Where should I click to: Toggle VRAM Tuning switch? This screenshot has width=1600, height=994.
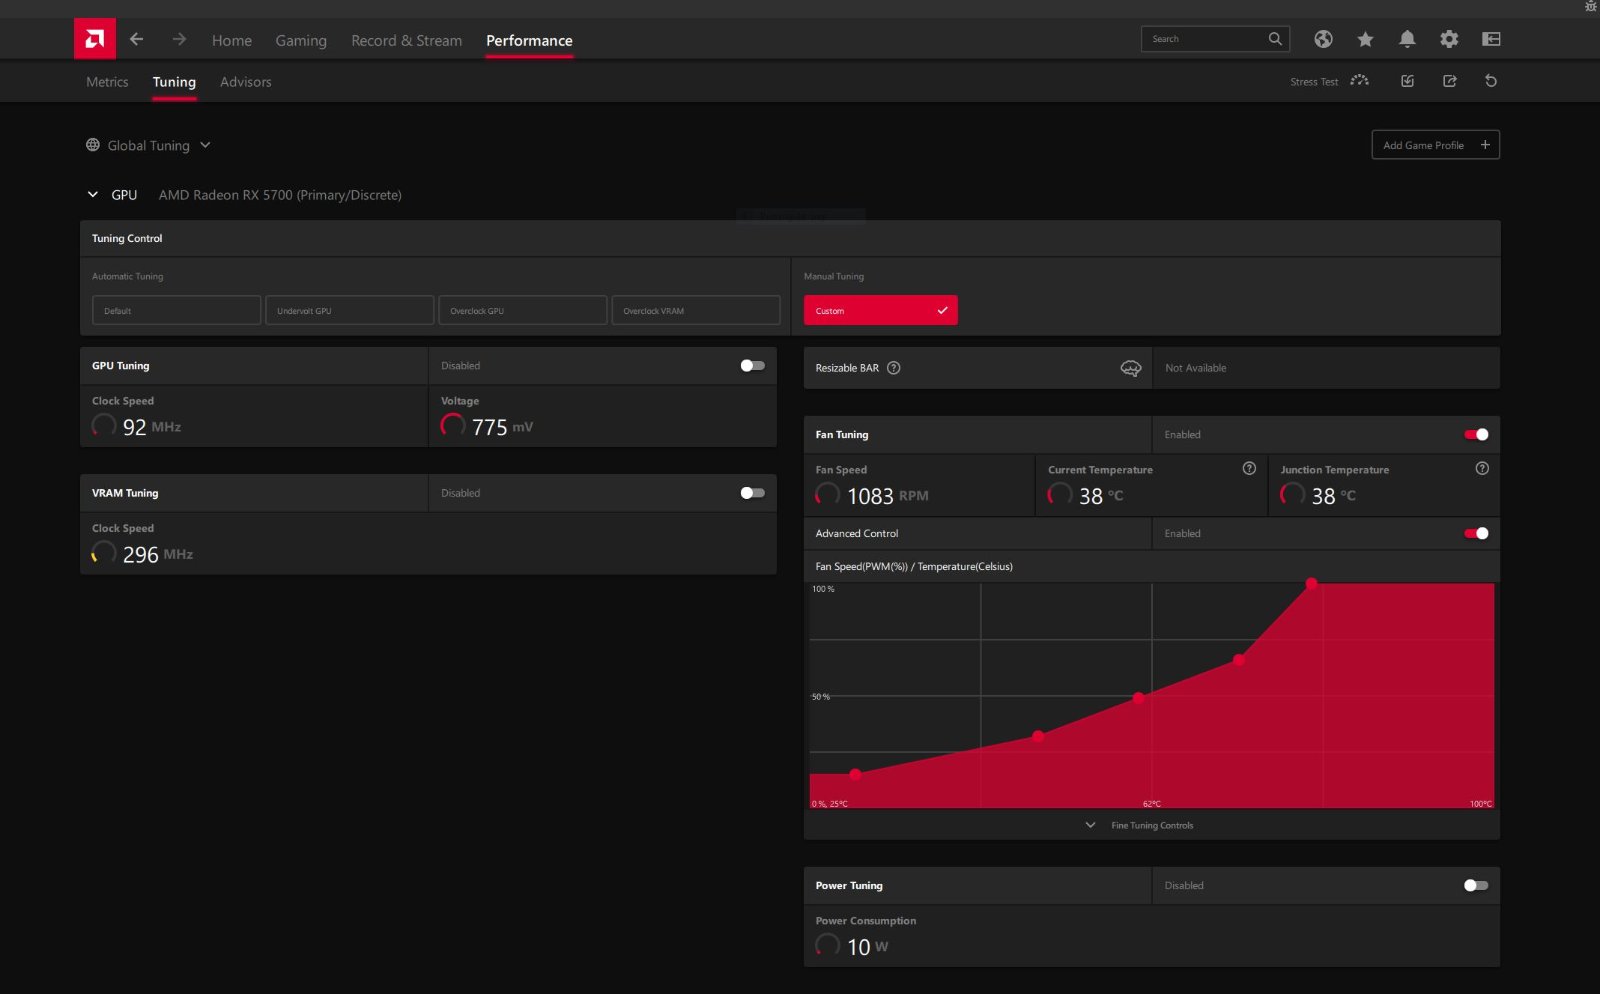752,493
